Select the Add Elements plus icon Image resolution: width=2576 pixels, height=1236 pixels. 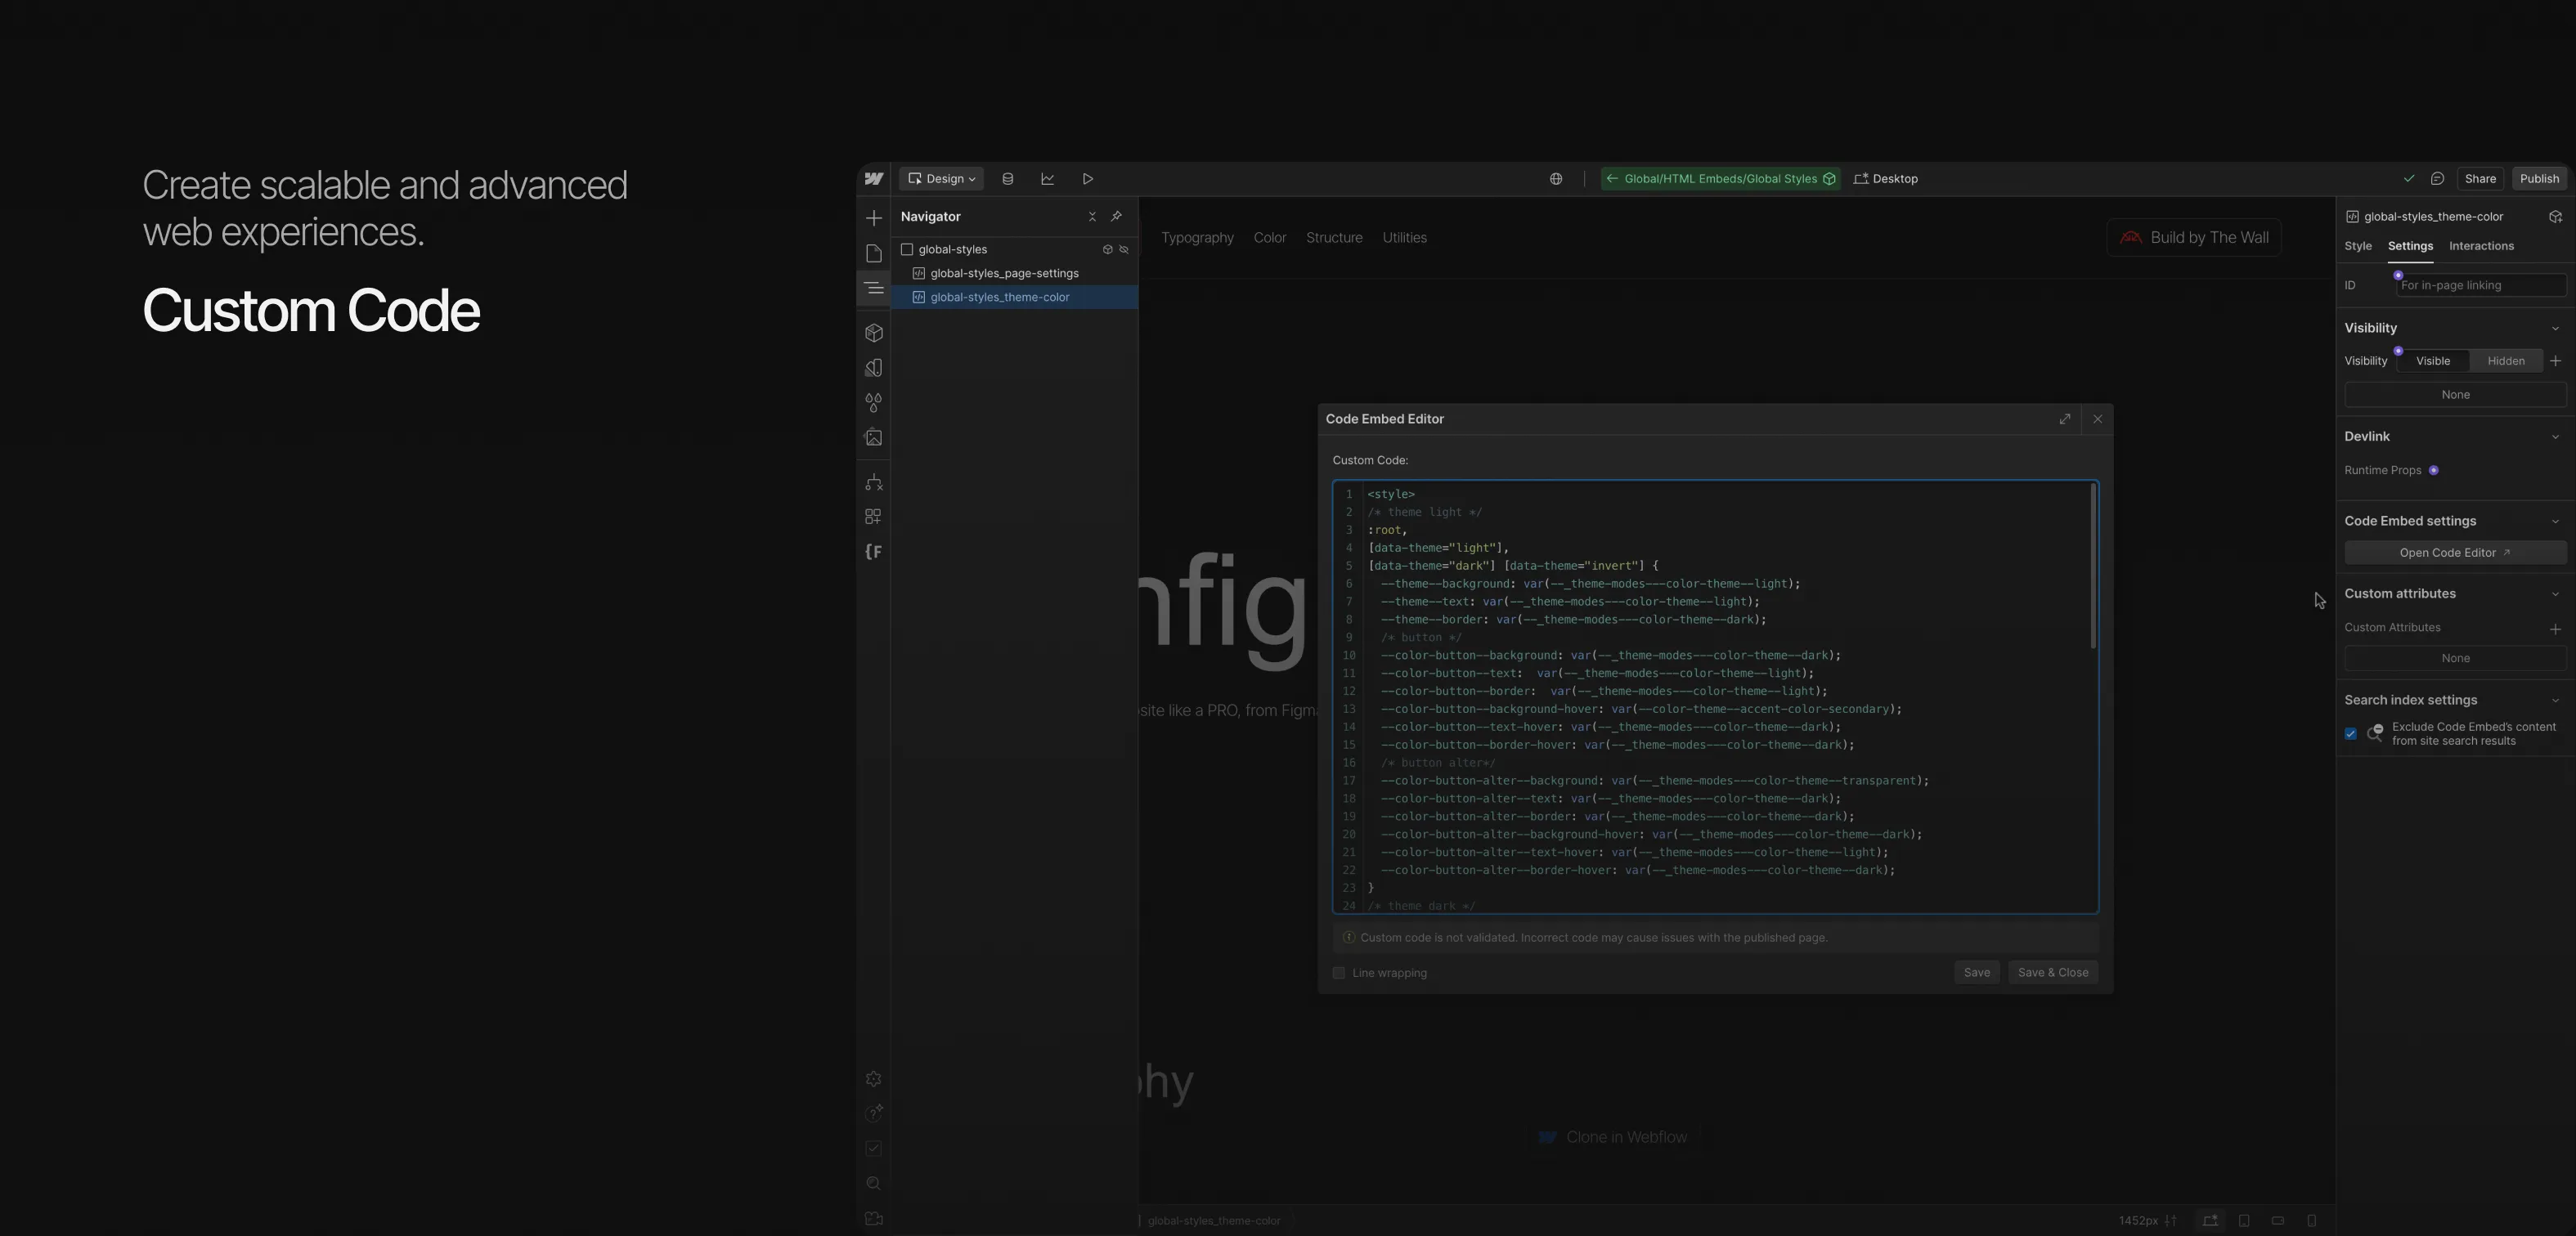pos(873,217)
